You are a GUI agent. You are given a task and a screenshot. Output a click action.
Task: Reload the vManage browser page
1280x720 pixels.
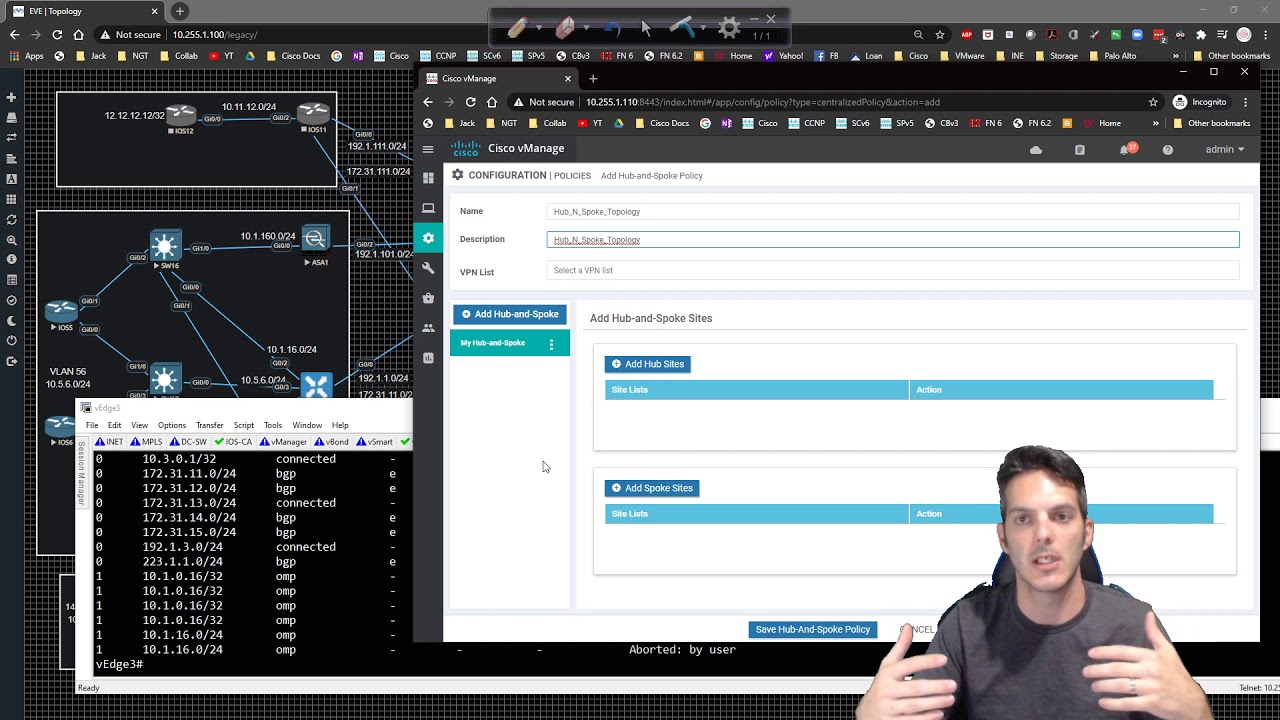tap(470, 102)
